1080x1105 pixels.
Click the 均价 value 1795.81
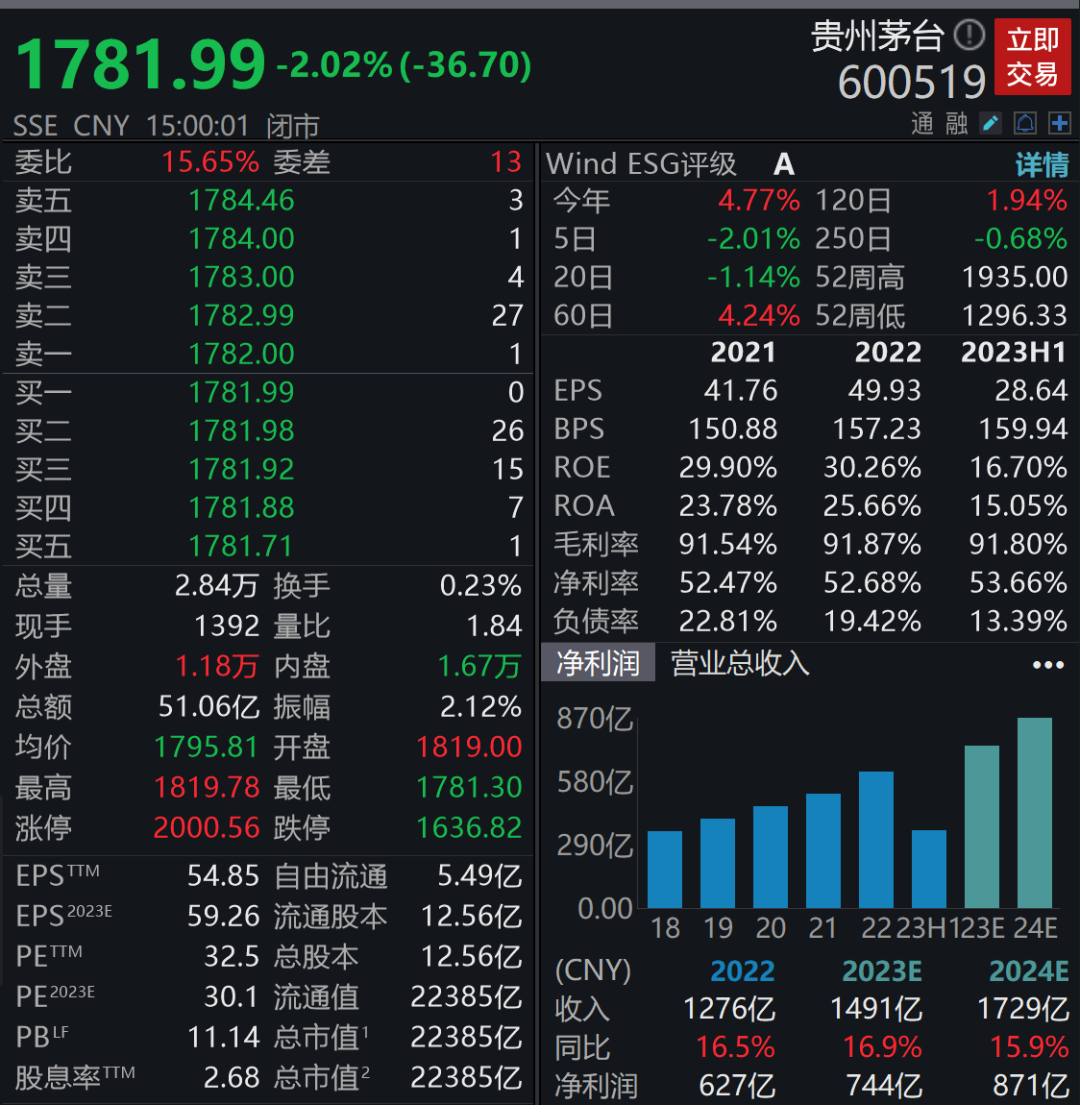point(206,747)
